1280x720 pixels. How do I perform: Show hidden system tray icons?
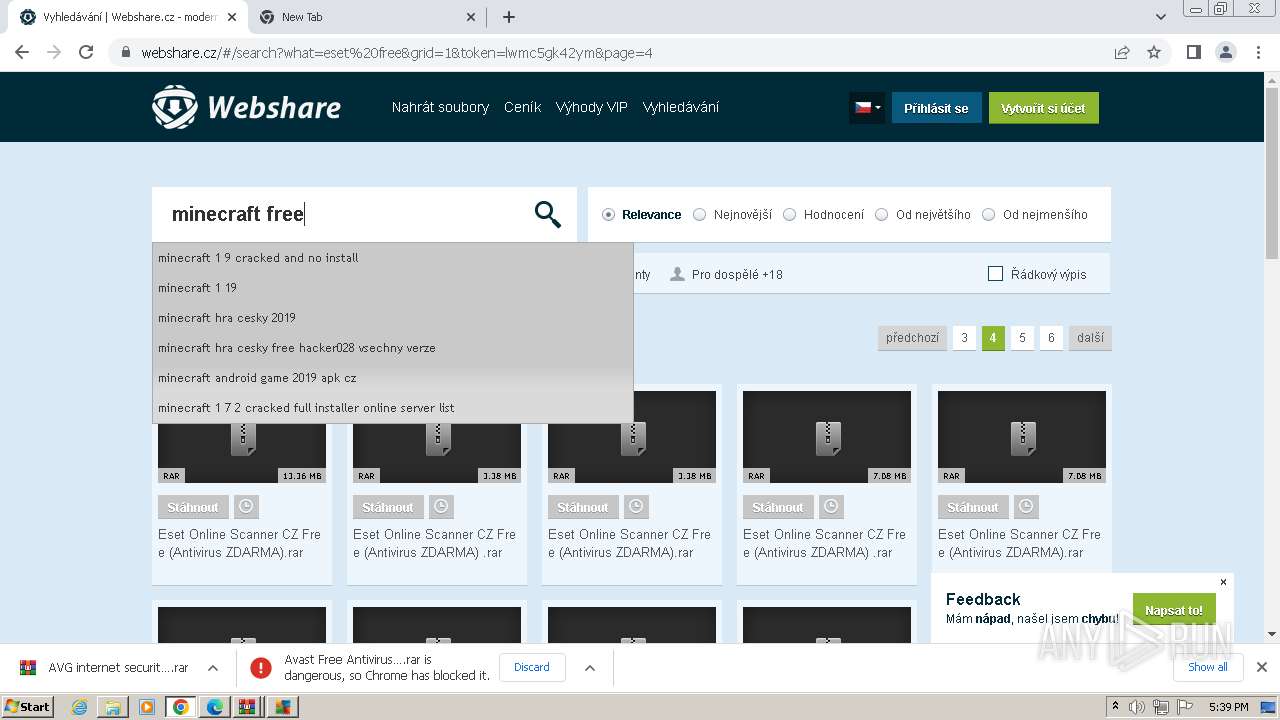[1115, 707]
